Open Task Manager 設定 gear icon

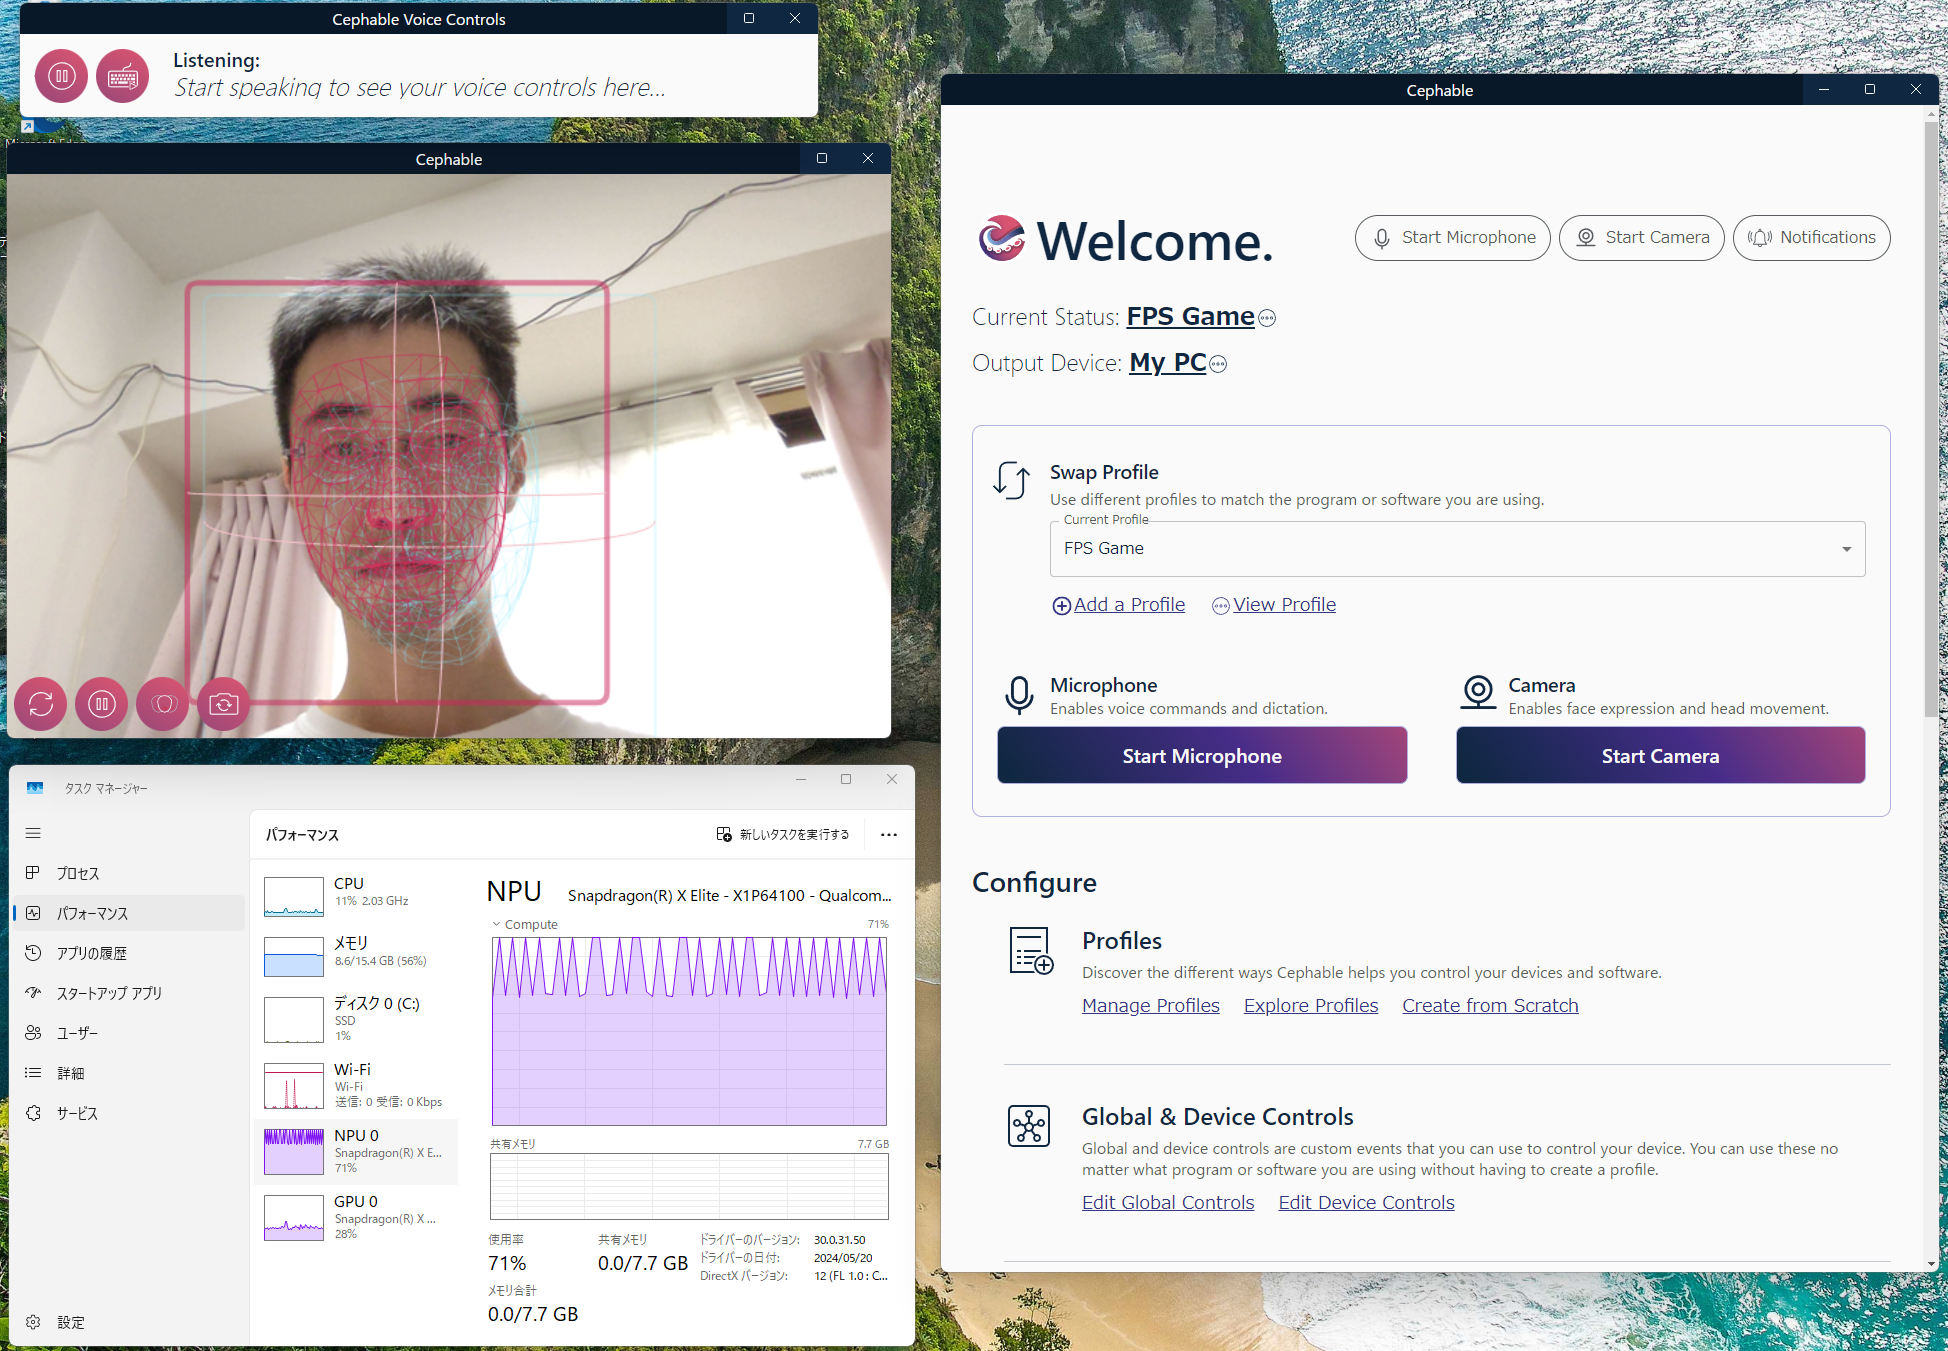(33, 1322)
